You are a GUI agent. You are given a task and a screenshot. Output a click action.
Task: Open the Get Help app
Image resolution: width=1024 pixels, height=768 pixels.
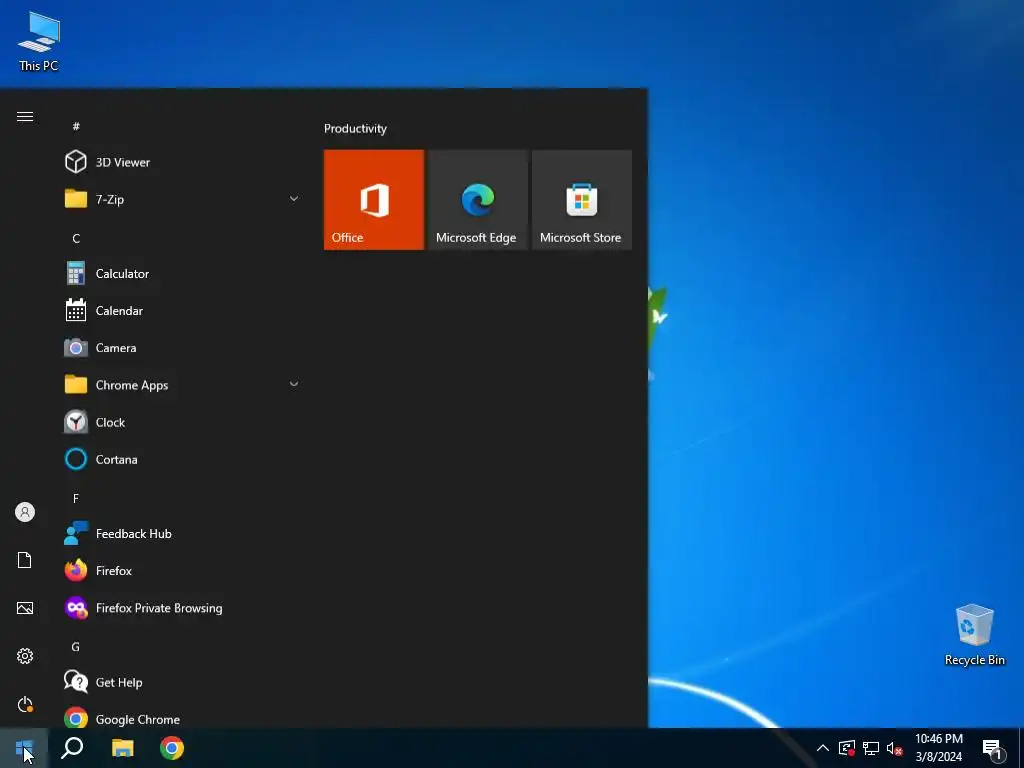click(180, 682)
